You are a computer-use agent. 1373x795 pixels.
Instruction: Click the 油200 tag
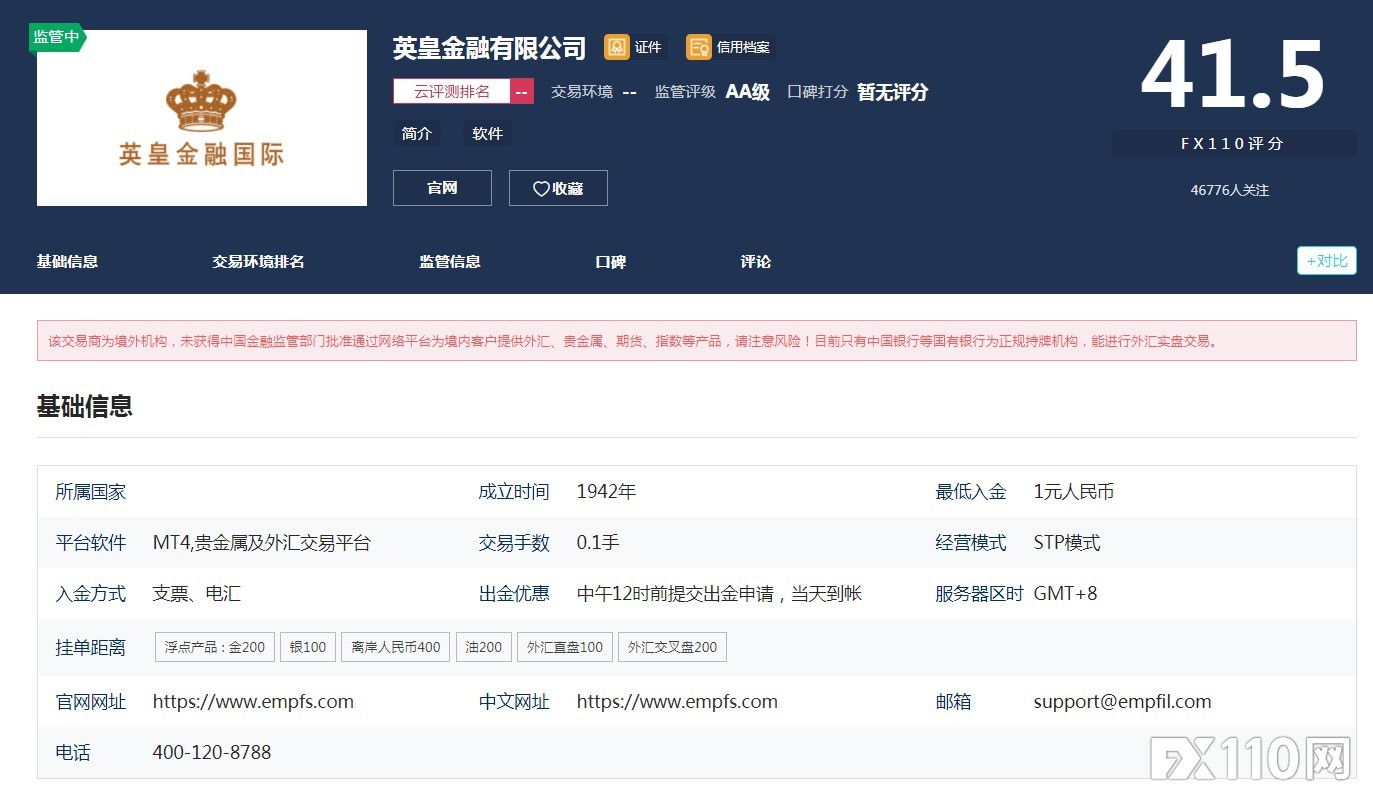(x=484, y=647)
